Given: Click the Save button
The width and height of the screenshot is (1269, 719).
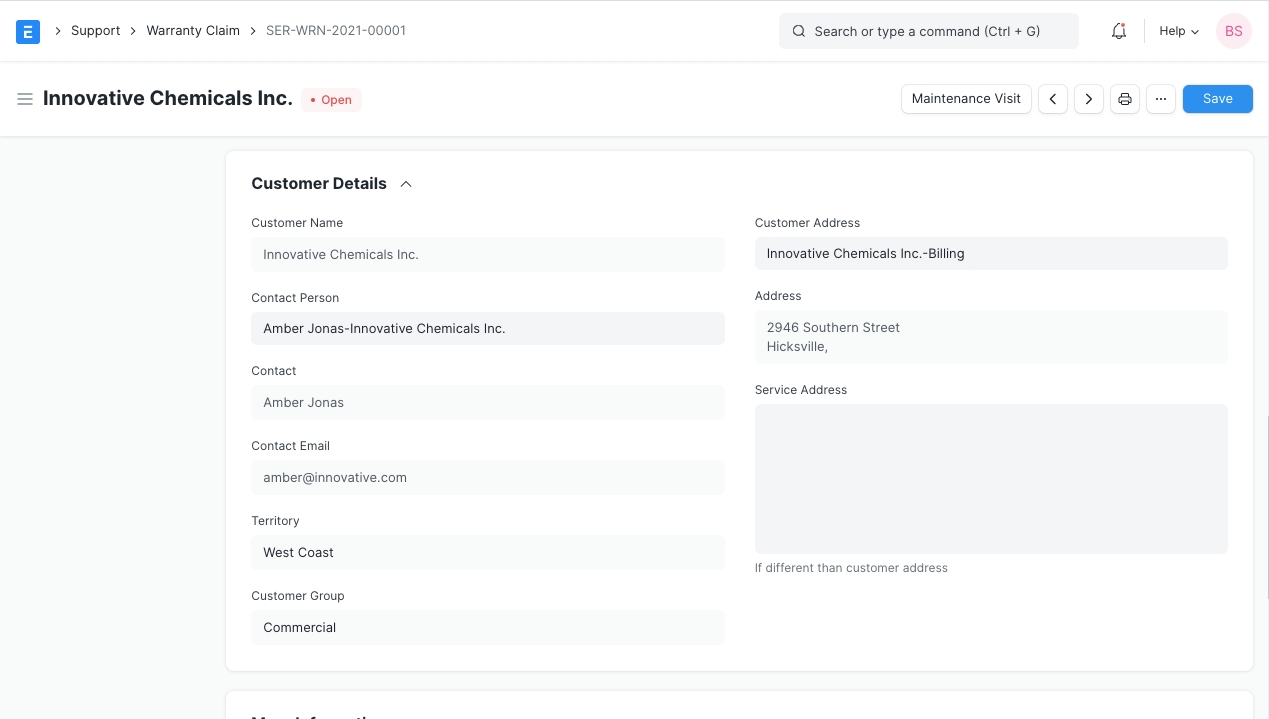Looking at the screenshot, I should [x=1217, y=99].
